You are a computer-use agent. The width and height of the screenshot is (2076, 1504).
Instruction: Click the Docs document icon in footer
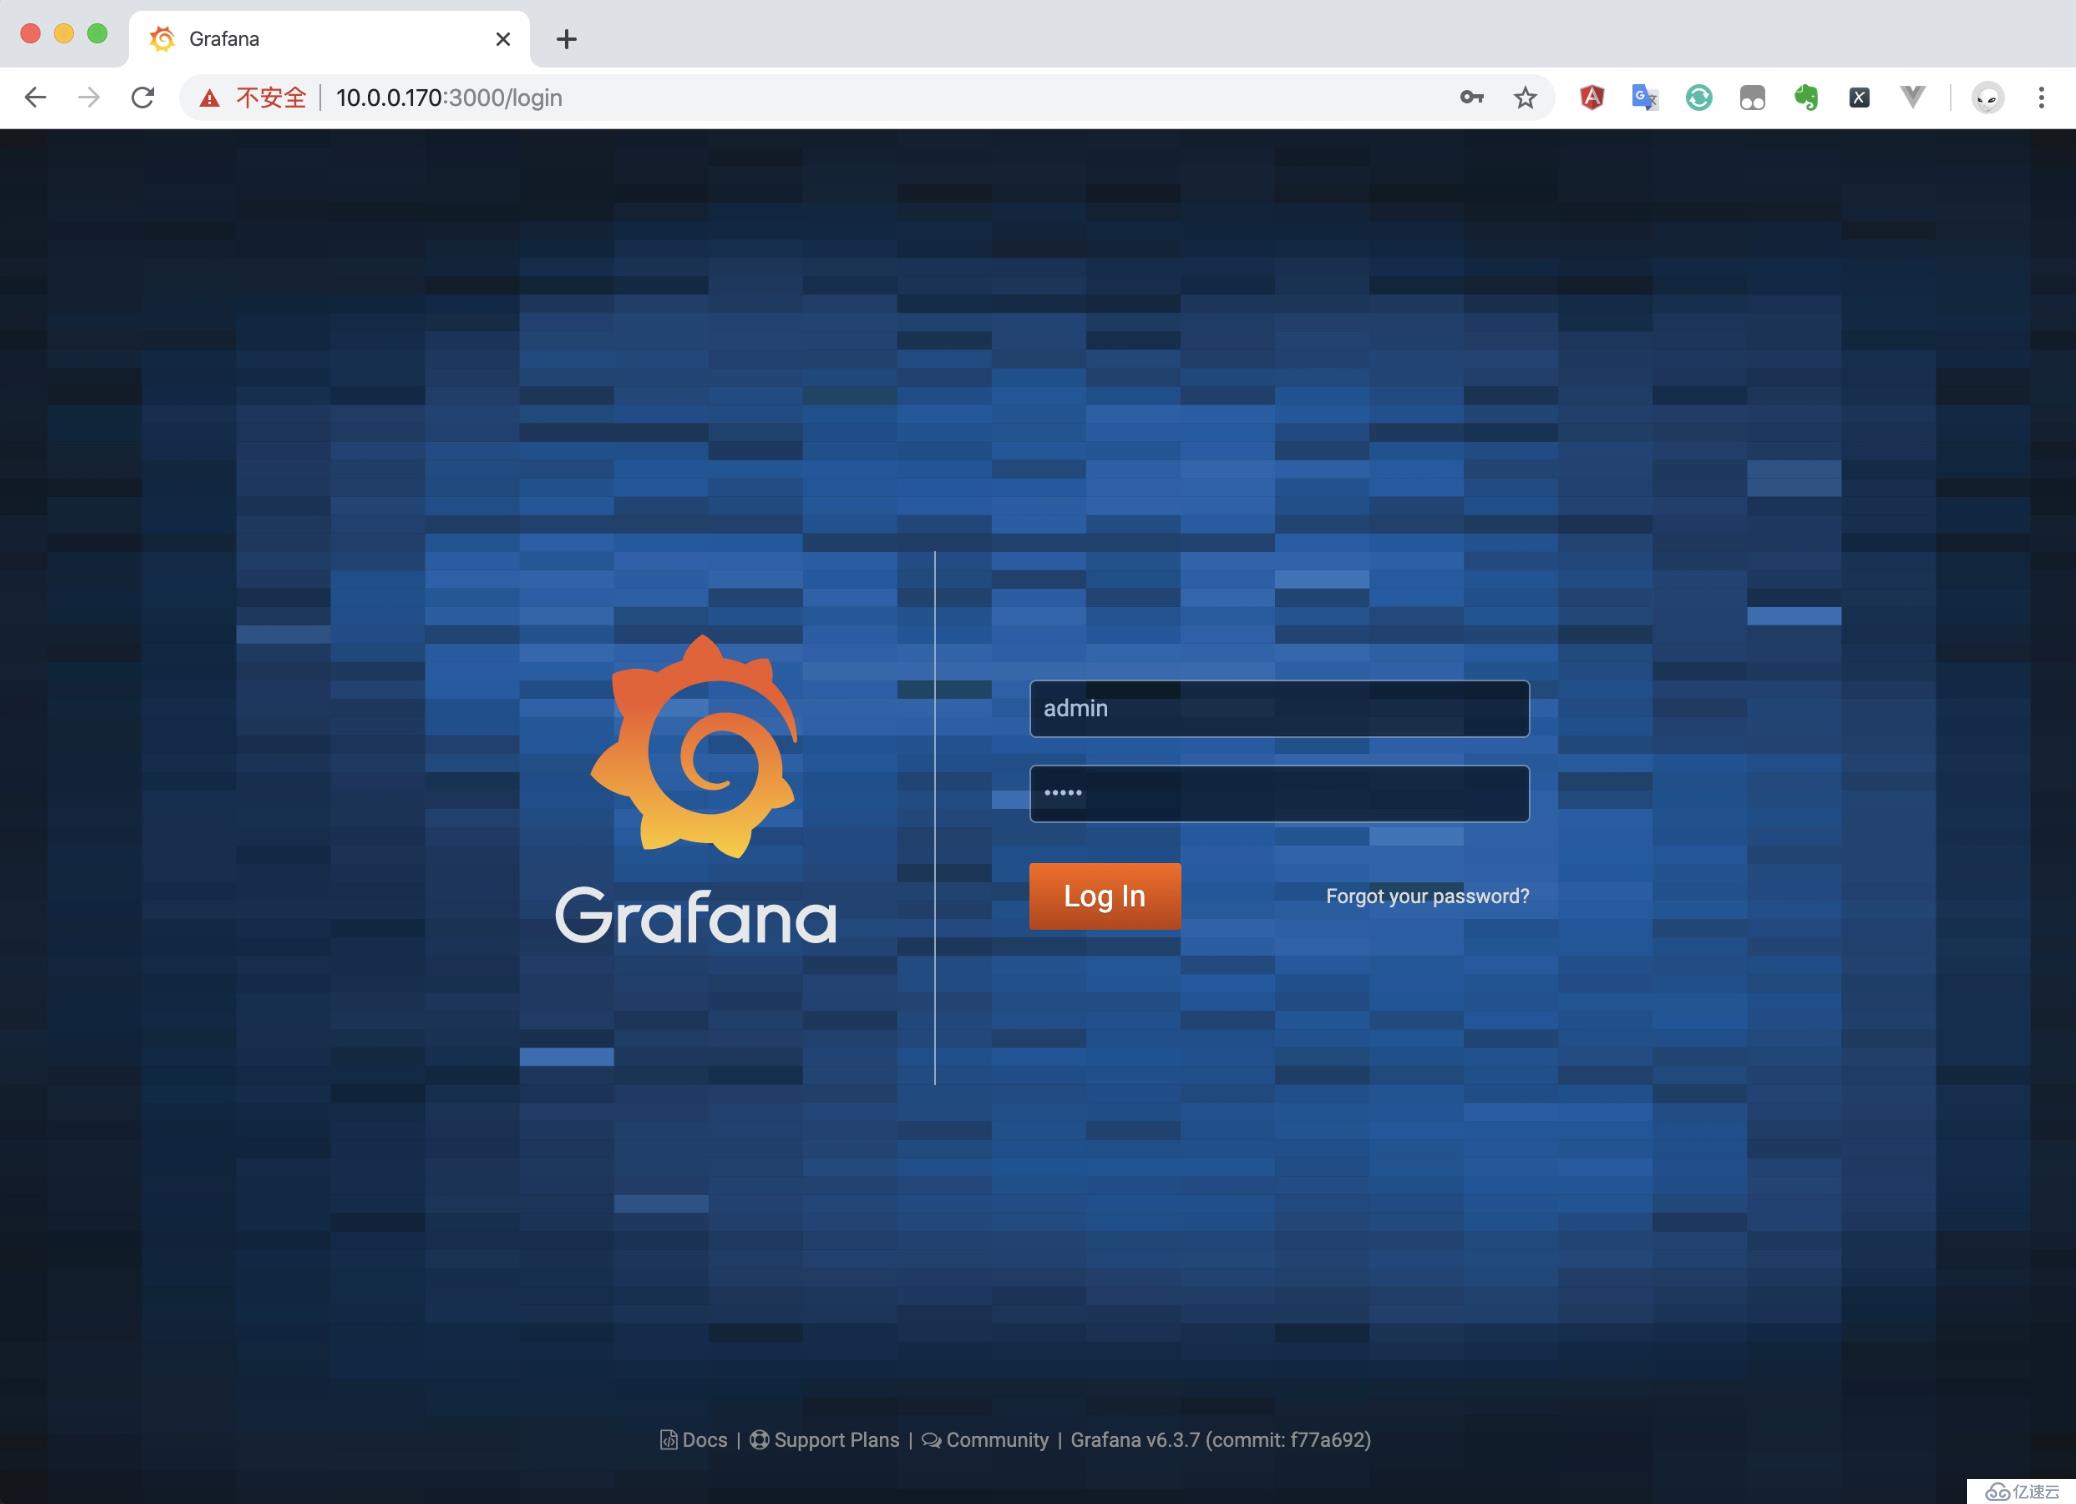coord(668,1440)
